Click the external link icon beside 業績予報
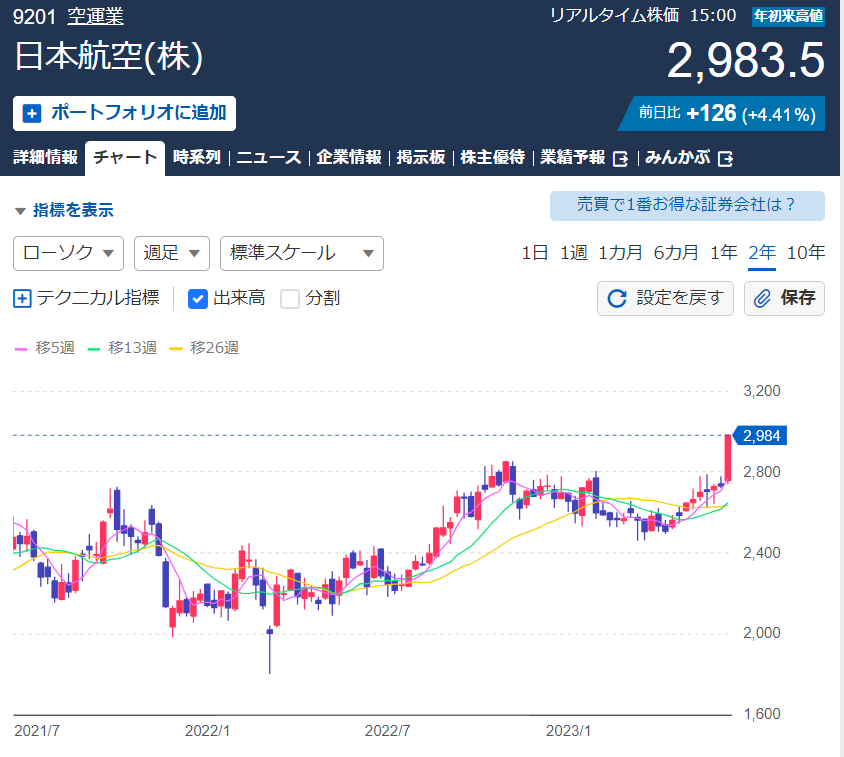844x757 pixels. [621, 159]
